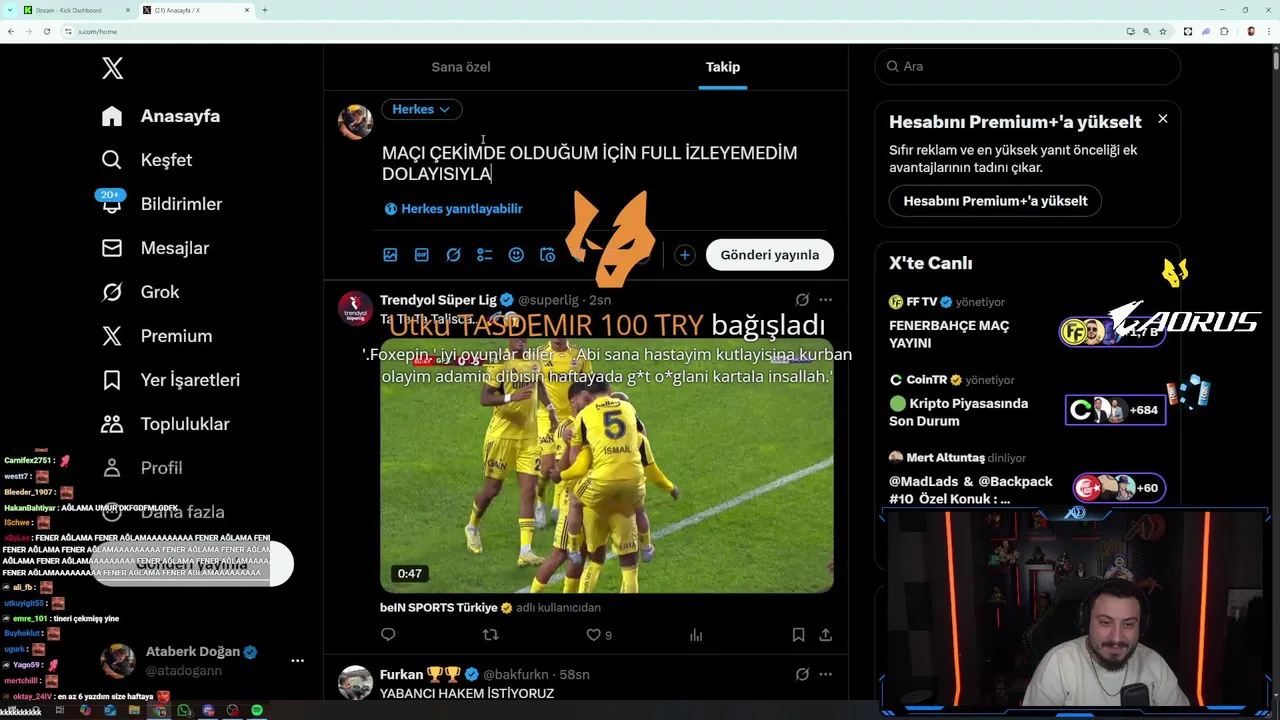
Task: Add another post plus icon
Action: pos(684,255)
